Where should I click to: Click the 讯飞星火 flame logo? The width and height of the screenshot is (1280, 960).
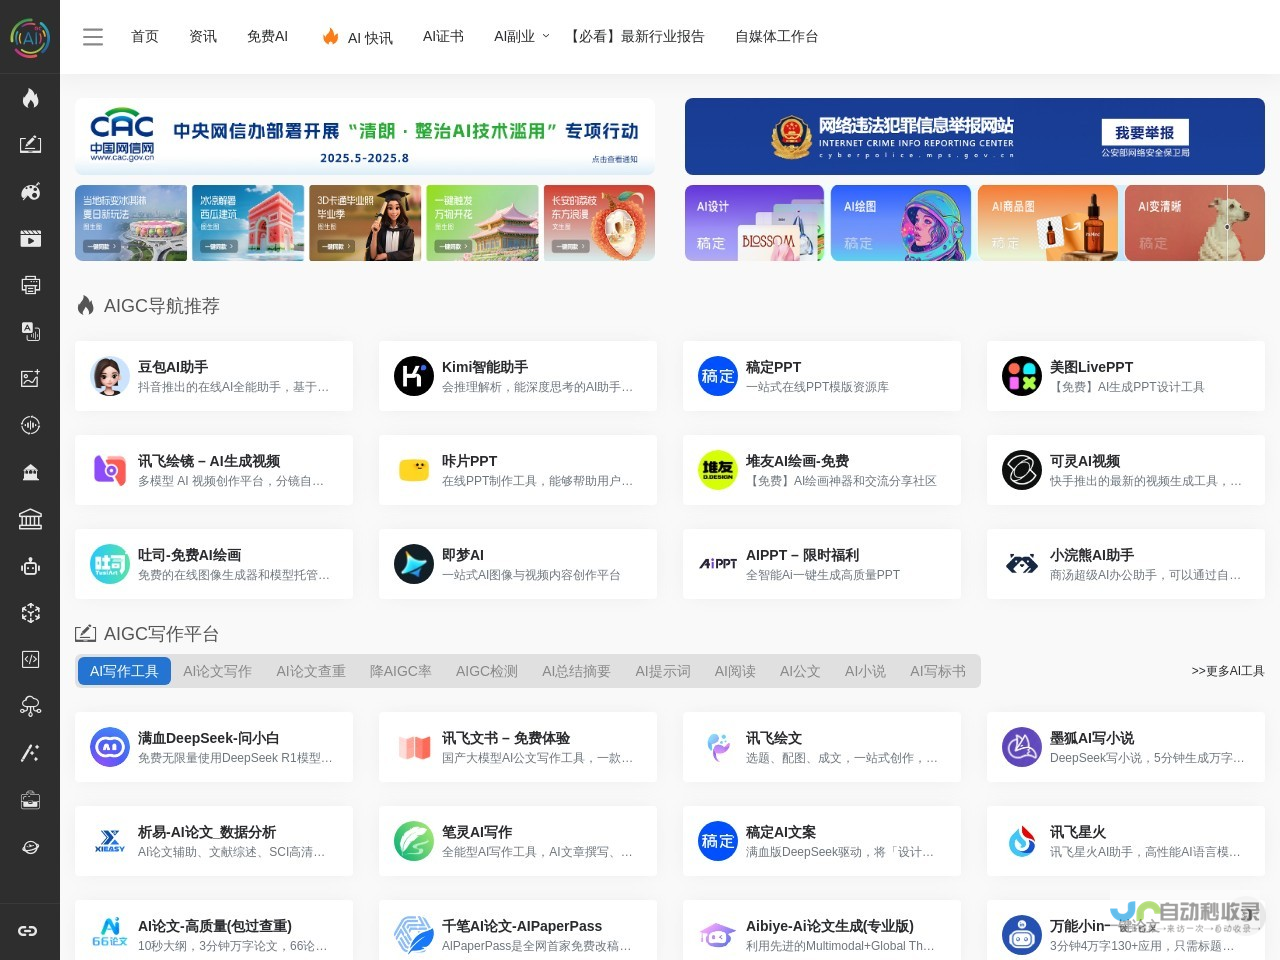tap(1022, 841)
